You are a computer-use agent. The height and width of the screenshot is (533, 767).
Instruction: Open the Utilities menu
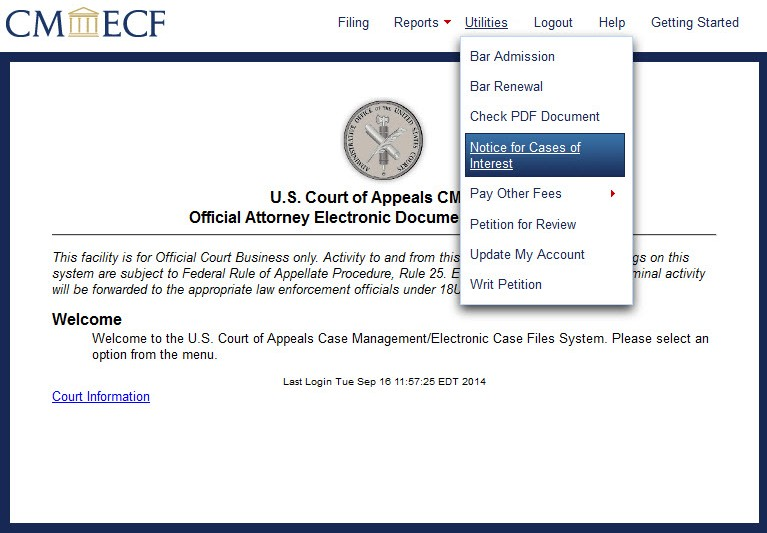[486, 22]
